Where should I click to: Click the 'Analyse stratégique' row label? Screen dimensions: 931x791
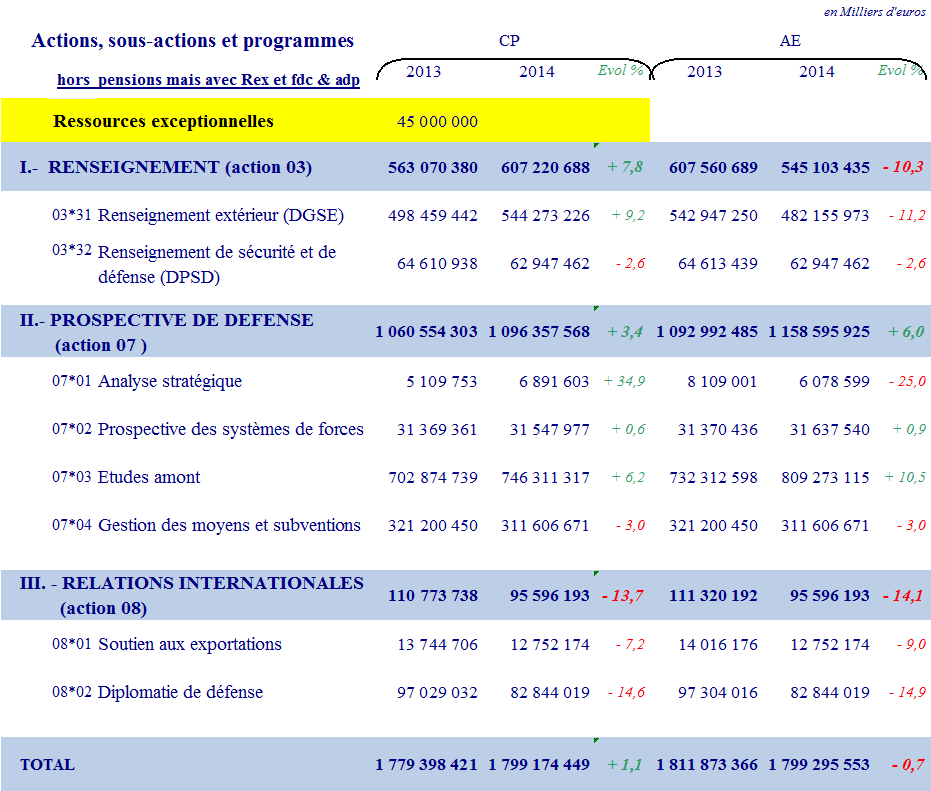(x=169, y=381)
